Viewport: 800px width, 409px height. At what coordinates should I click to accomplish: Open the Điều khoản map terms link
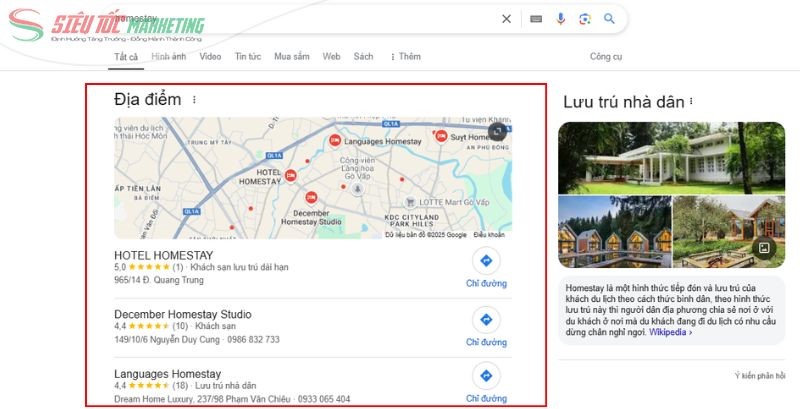[489, 235]
